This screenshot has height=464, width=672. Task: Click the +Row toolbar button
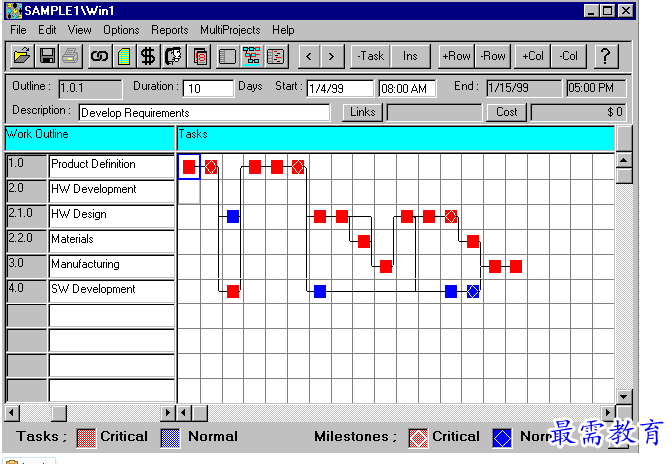click(456, 56)
